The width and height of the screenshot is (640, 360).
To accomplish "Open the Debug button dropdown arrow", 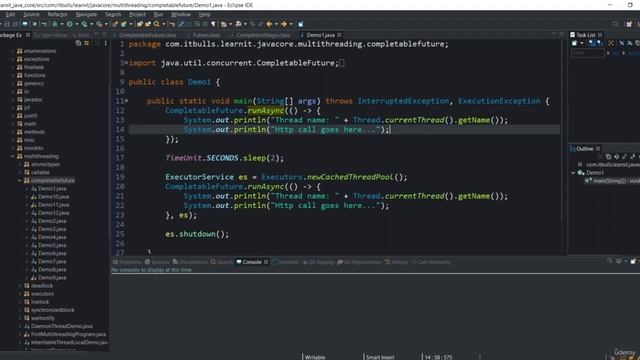I will coord(62,24).
